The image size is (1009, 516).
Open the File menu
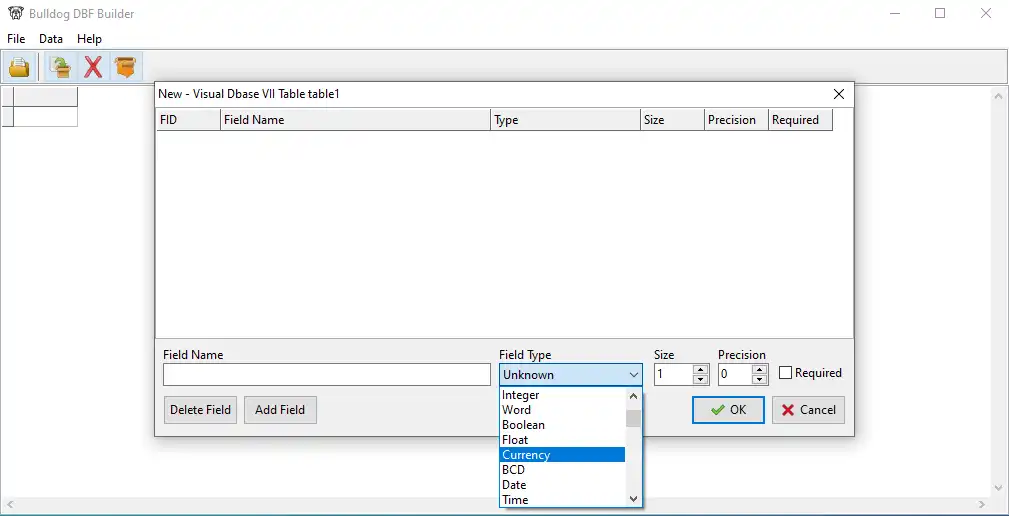coord(16,39)
